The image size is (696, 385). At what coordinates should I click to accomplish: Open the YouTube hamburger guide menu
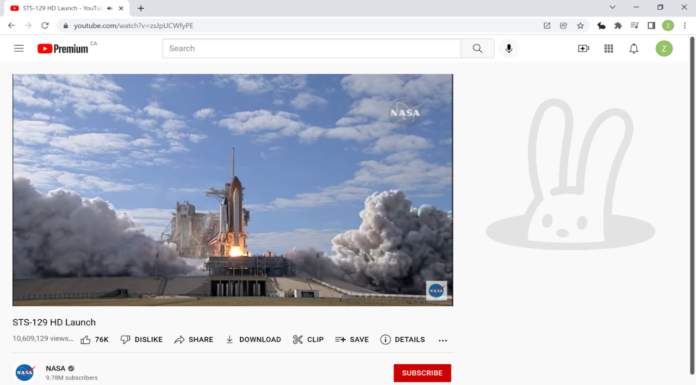click(19, 48)
